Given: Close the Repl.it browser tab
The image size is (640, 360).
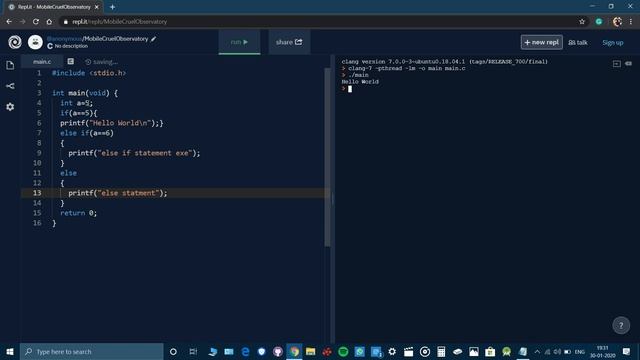Looking at the screenshot, I should pyautogui.click(x=97, y=7).
